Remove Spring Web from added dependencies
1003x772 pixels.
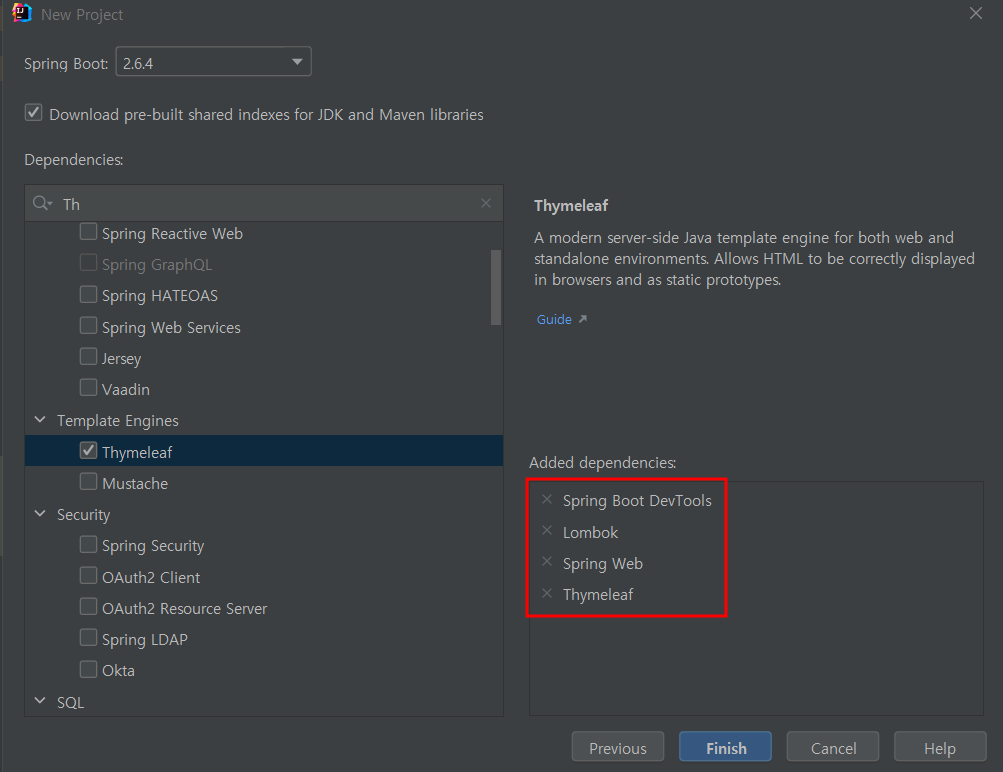click(x=547, y=562)
